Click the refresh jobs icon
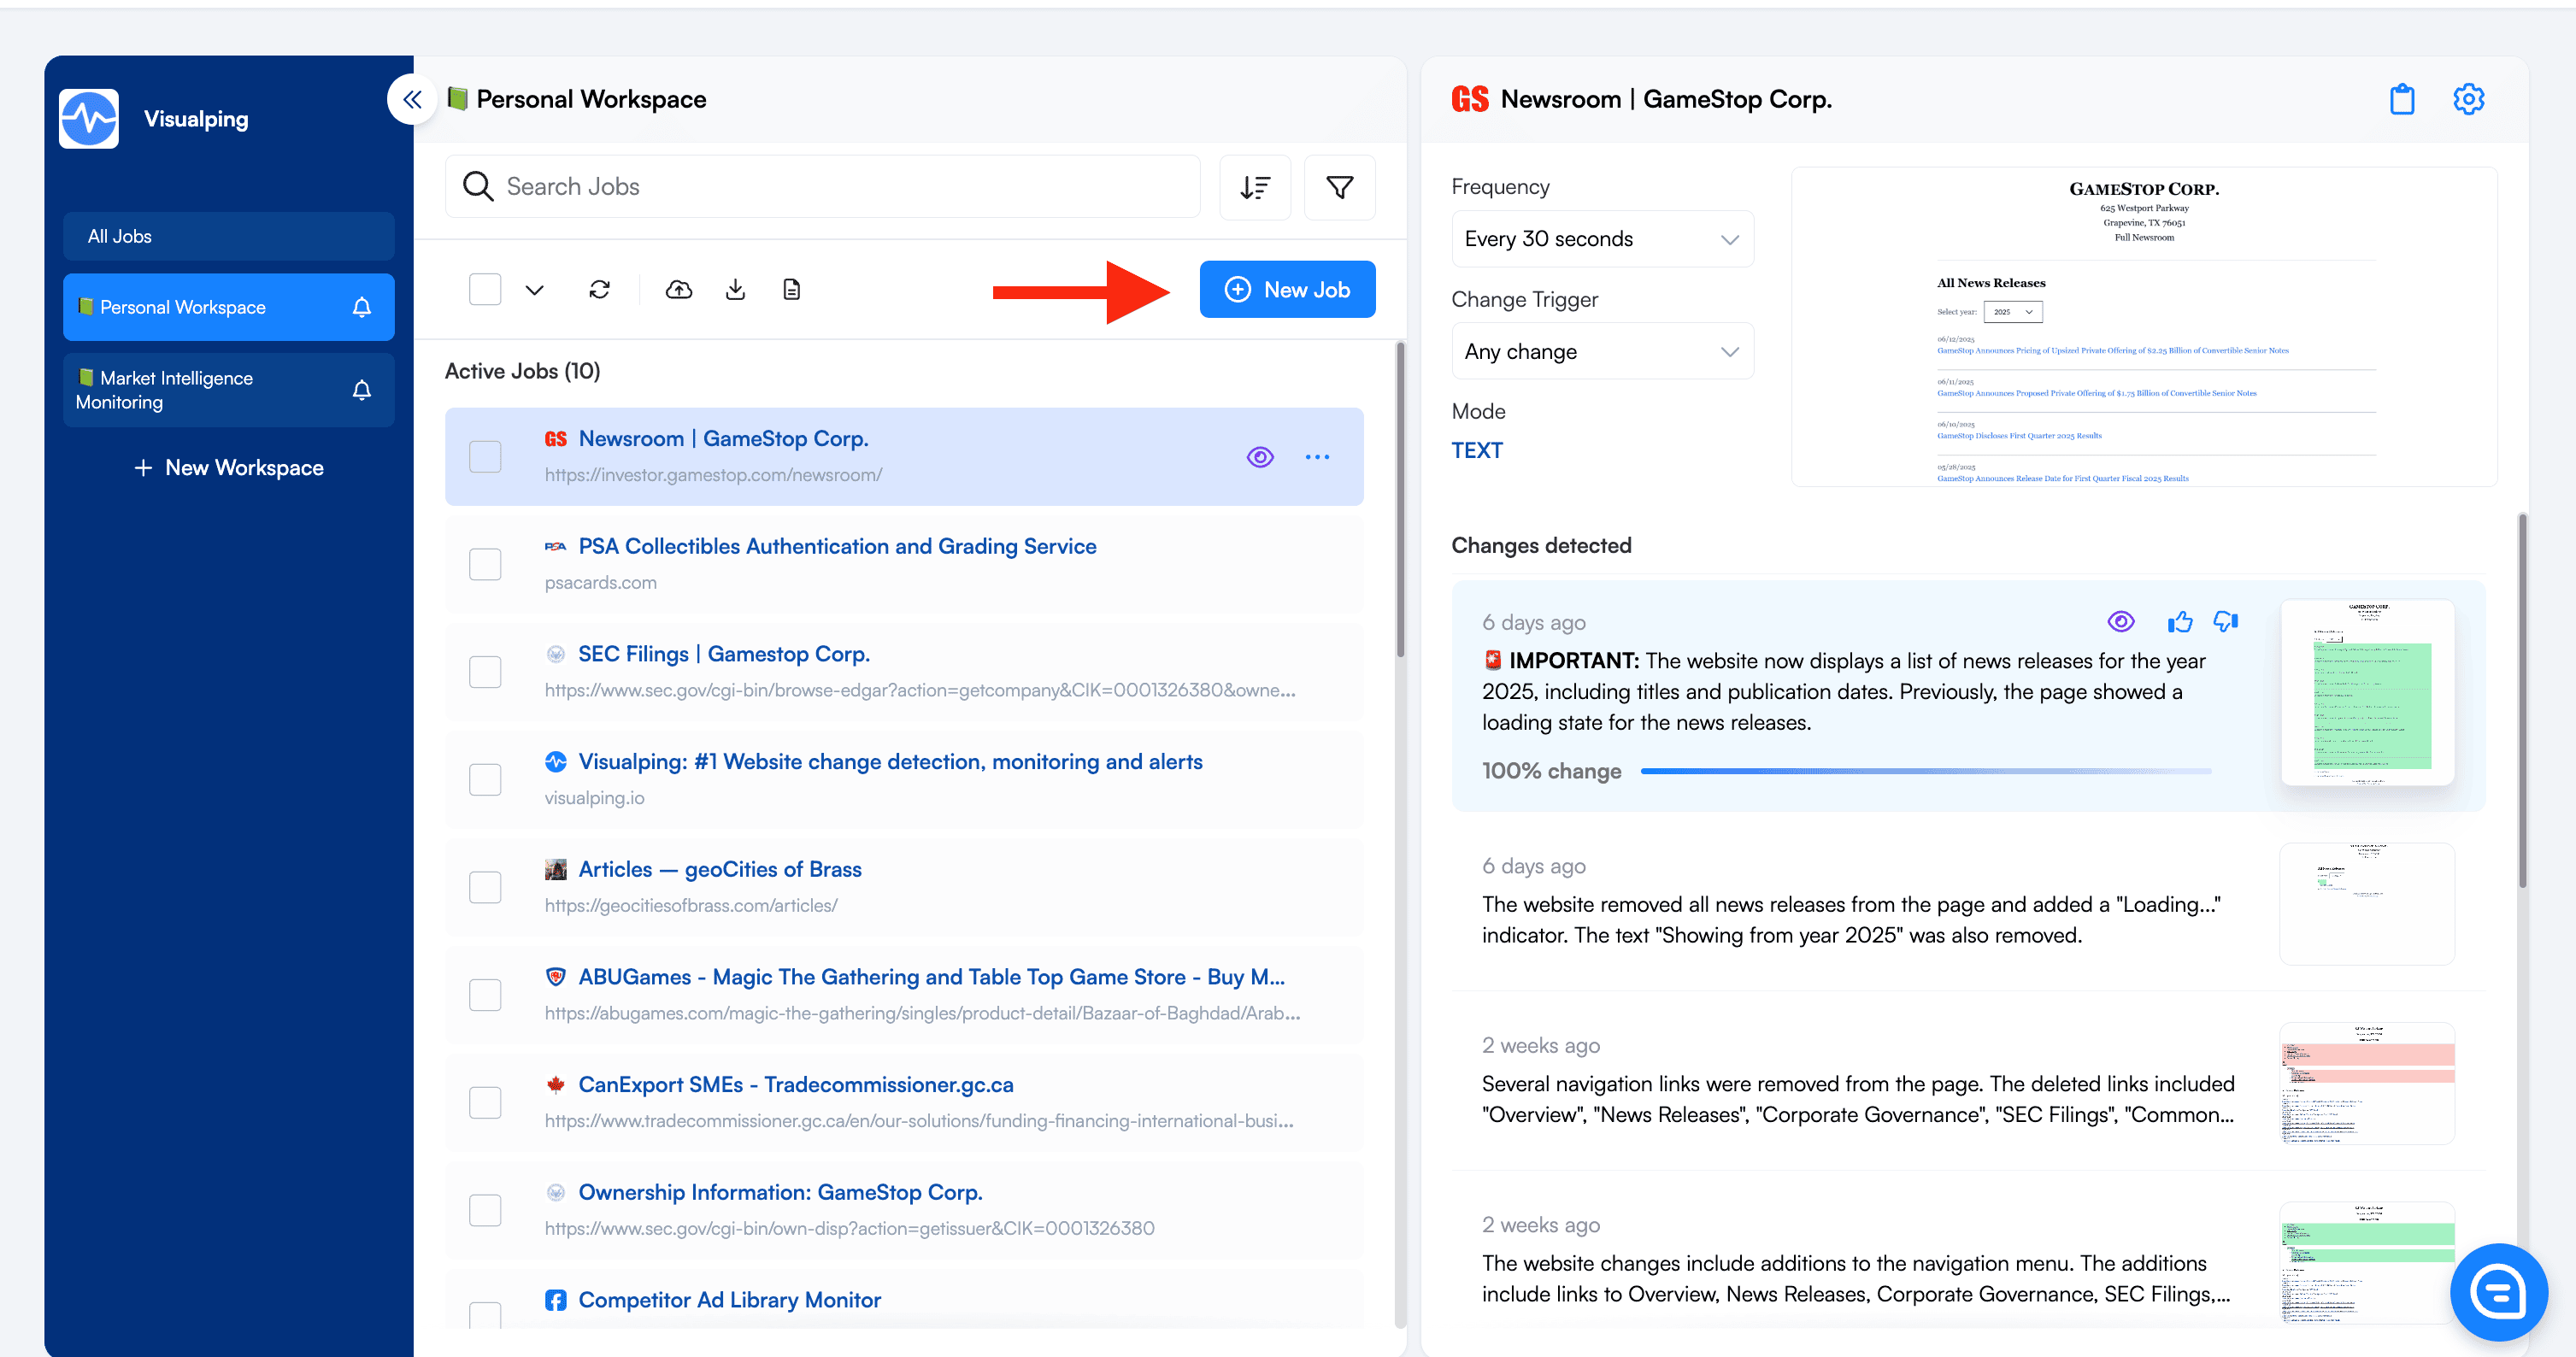The width and height of the screenshot is (2576, 1357). point(600,290)
